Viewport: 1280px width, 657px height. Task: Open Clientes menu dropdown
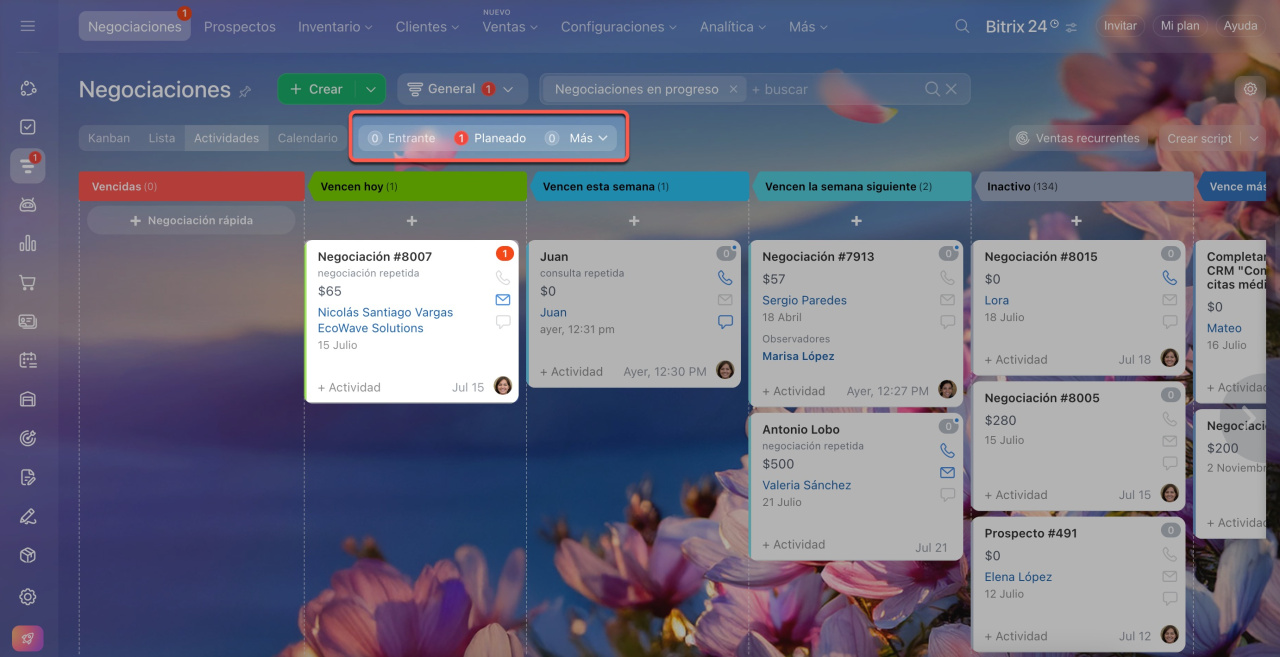point(426,27)
